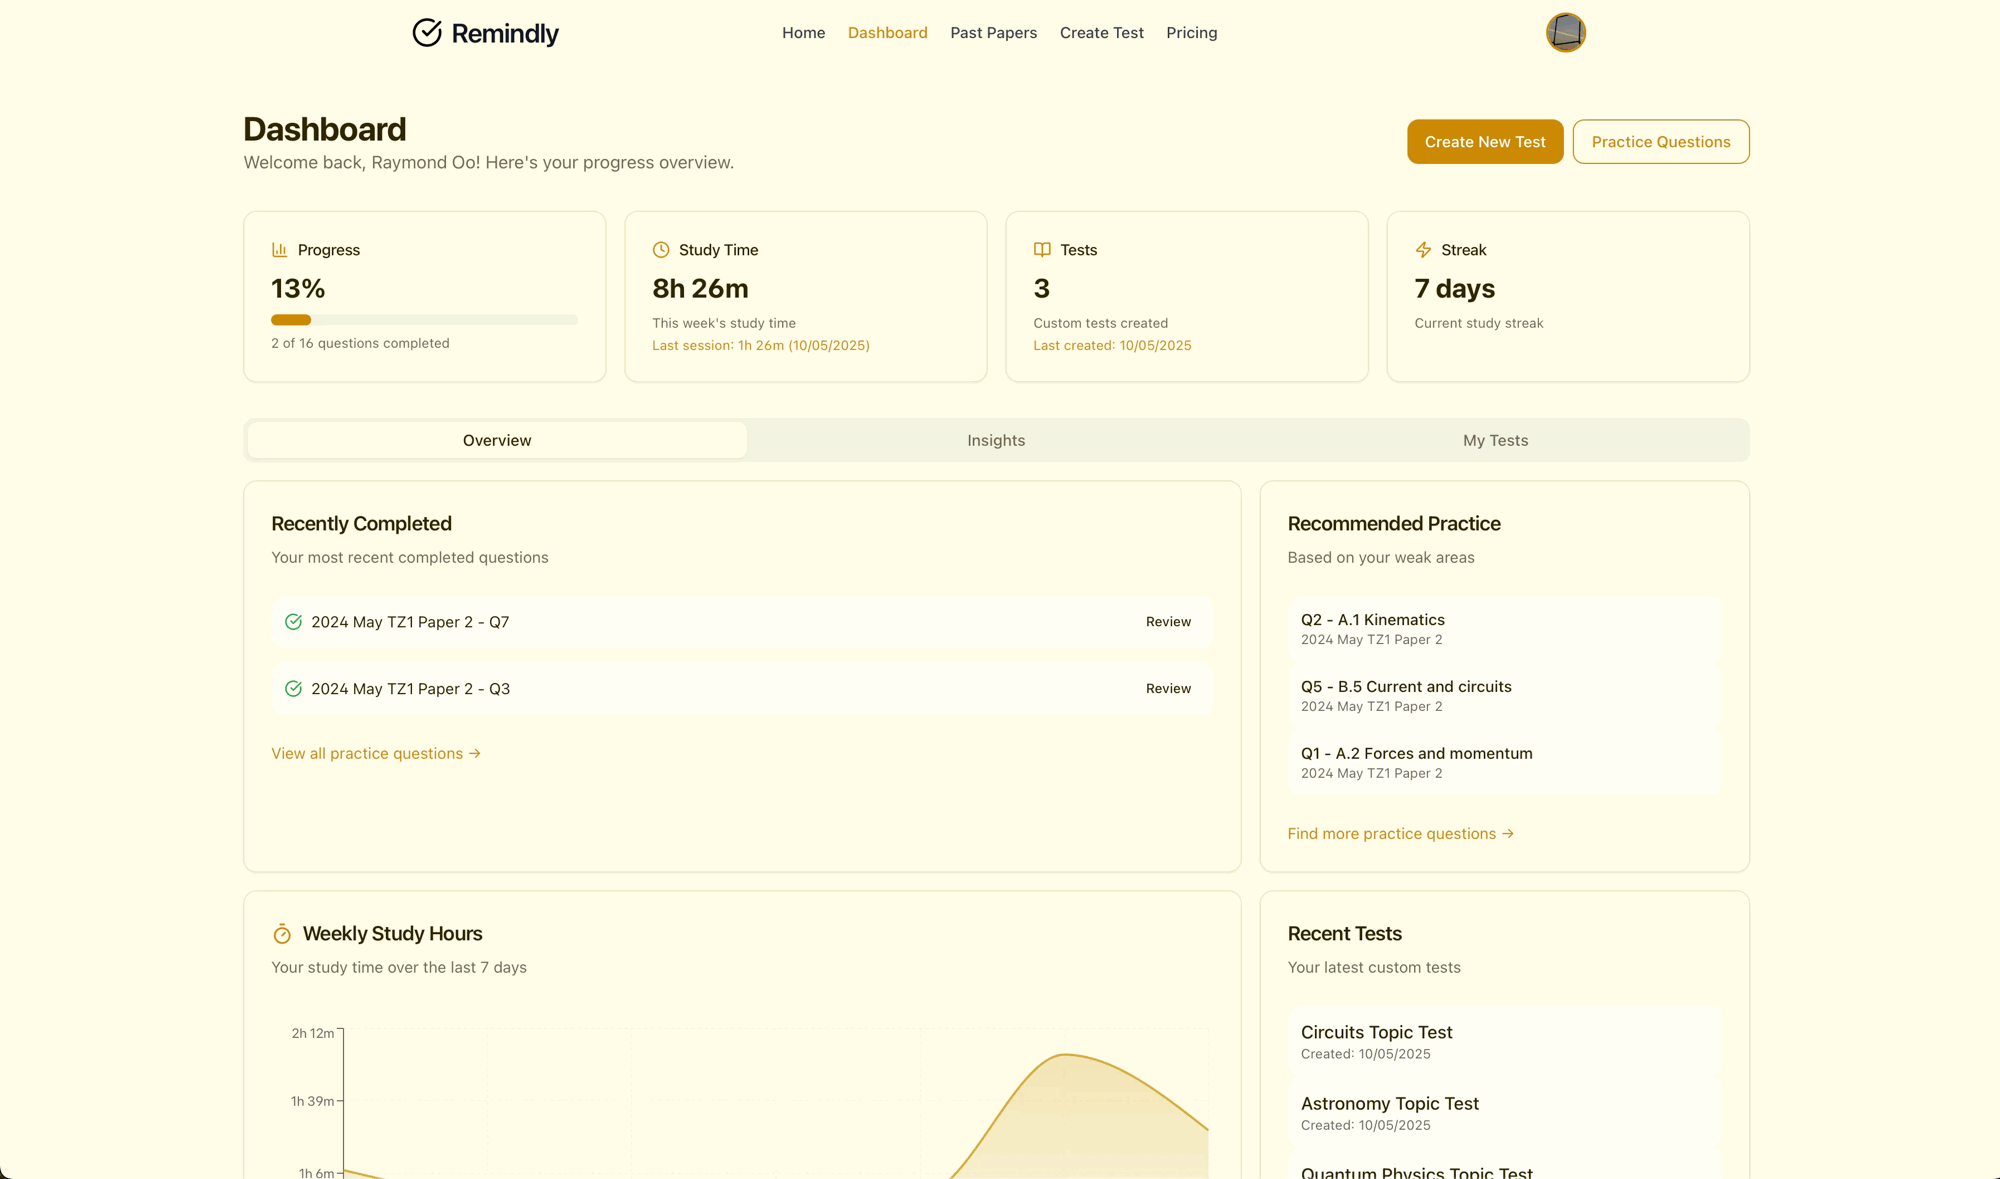Click the Tests book icon
The width and height of the screenshot is (2000, 1179).
click(x=1042, y=250)
